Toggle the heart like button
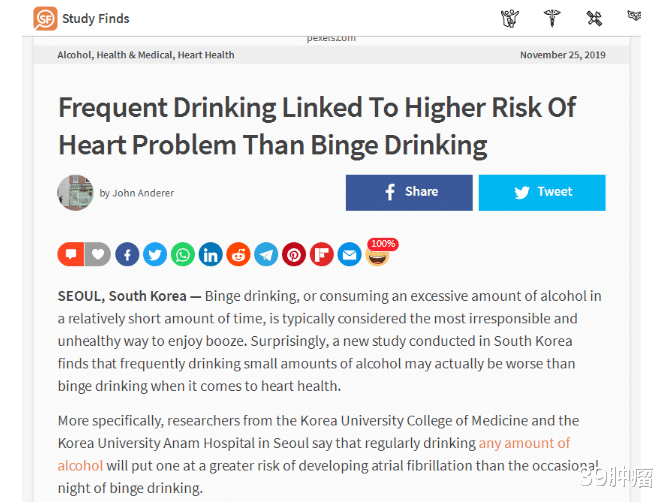665x503 pixels. pos(98,255)
